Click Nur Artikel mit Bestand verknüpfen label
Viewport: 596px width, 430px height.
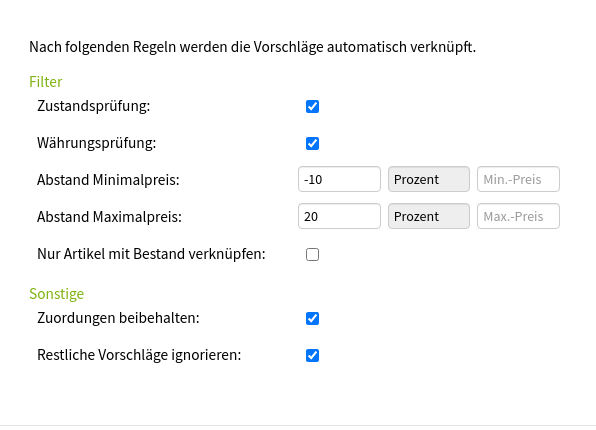tap(151, 254)
